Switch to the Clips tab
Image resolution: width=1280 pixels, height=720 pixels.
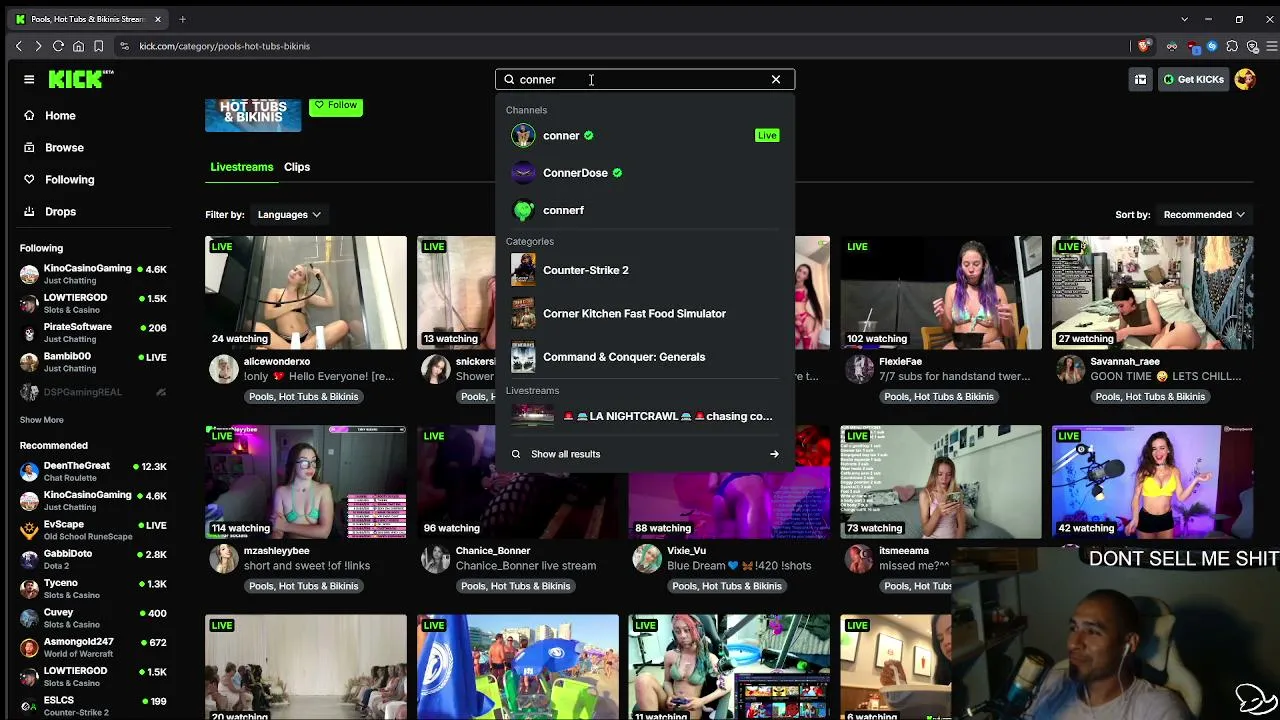coord(297,167)
